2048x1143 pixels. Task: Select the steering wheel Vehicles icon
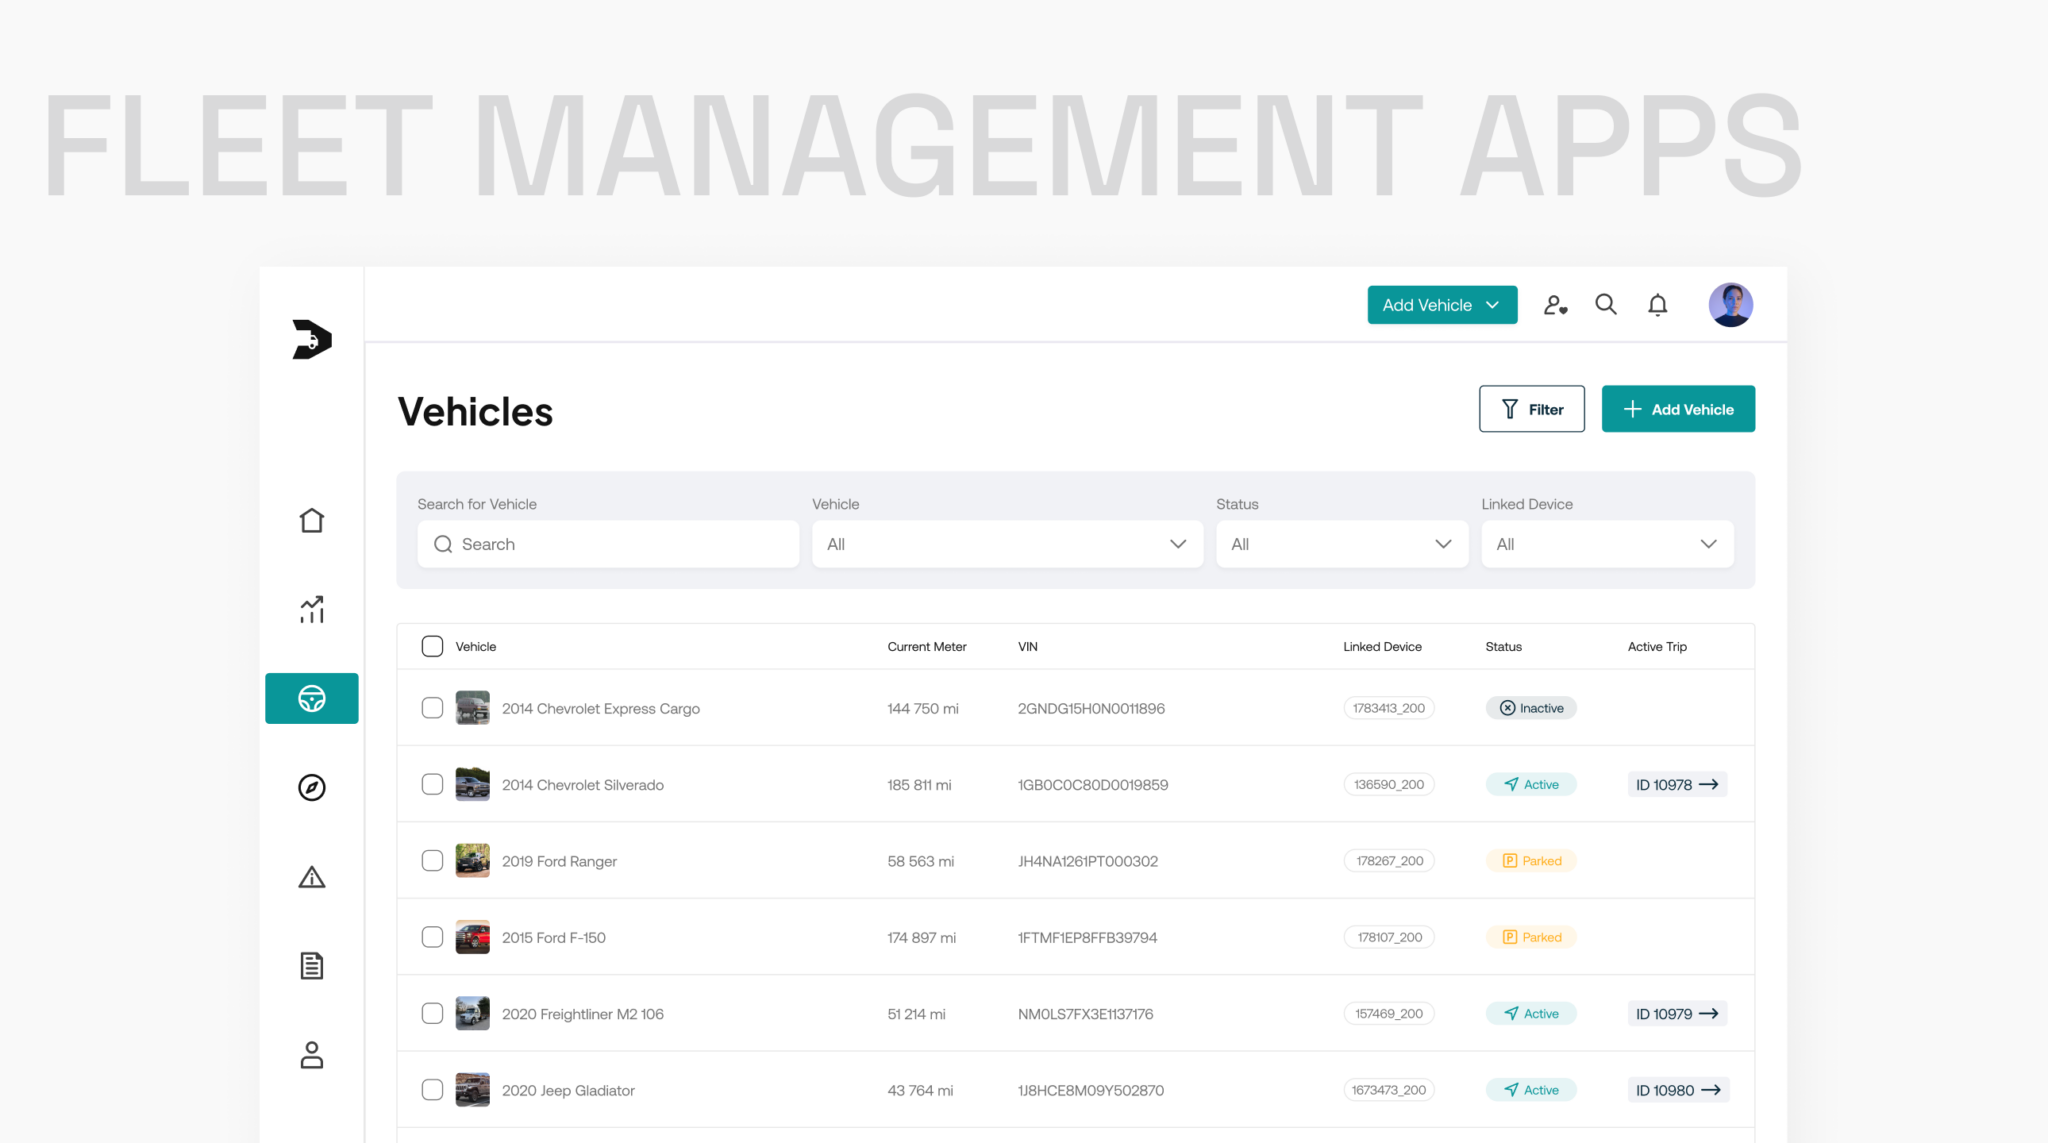pyautogui.click(x=311, y=698)
